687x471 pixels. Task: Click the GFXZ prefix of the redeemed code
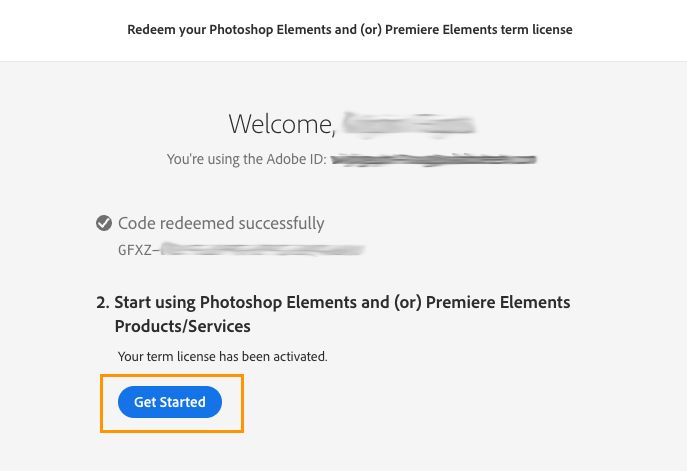(x=135, y=250)
